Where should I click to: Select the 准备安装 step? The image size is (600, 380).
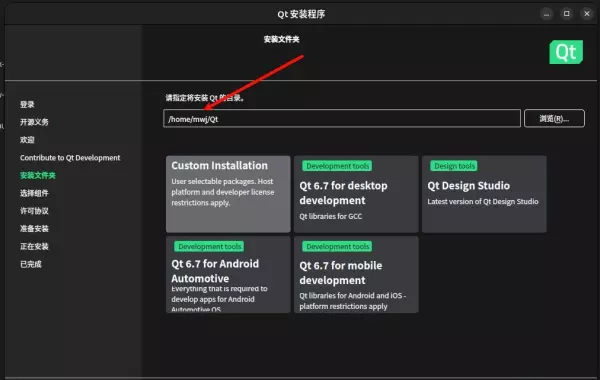click(x=34, y=228)
